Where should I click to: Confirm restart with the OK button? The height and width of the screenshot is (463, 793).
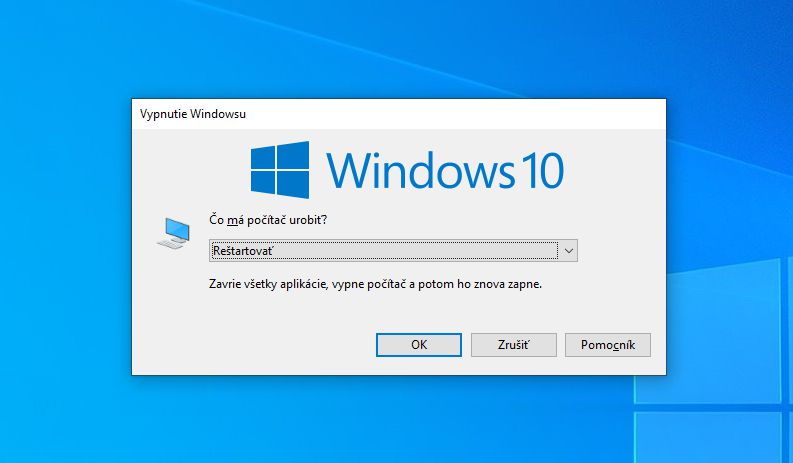point(419,345)
